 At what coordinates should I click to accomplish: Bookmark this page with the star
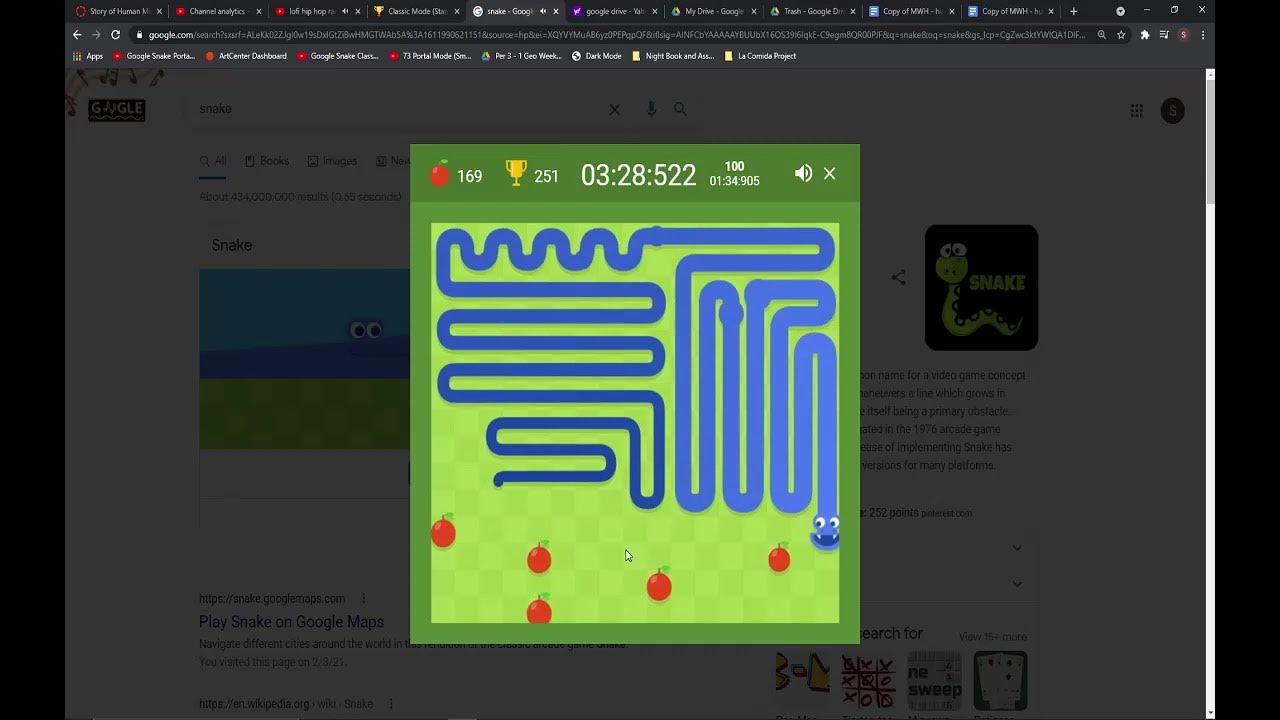coord(1121,34)
